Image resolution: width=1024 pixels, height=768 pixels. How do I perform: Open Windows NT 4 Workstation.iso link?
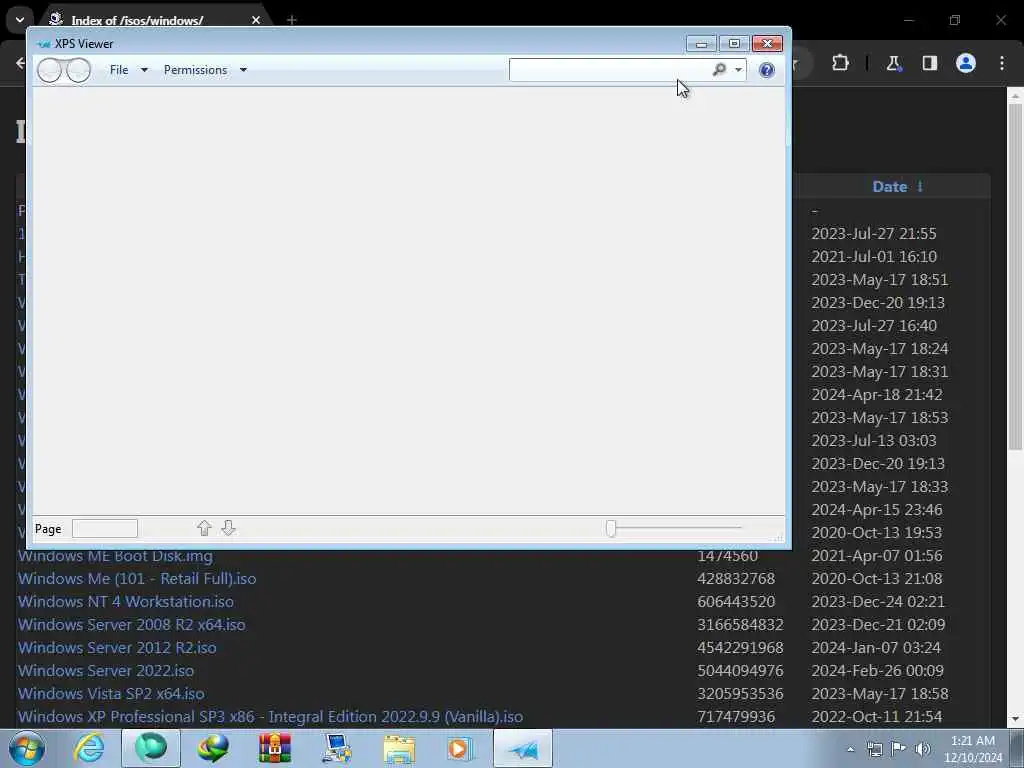click(x=125, y=601)
